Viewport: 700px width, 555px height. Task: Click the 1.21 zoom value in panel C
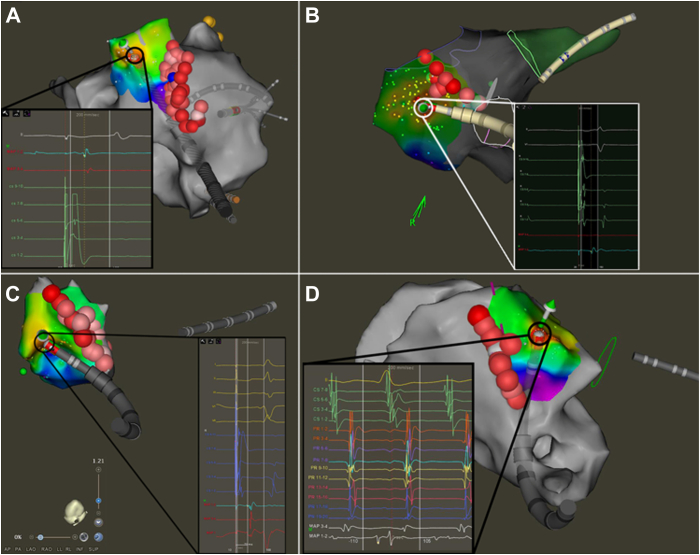(98, 461)
